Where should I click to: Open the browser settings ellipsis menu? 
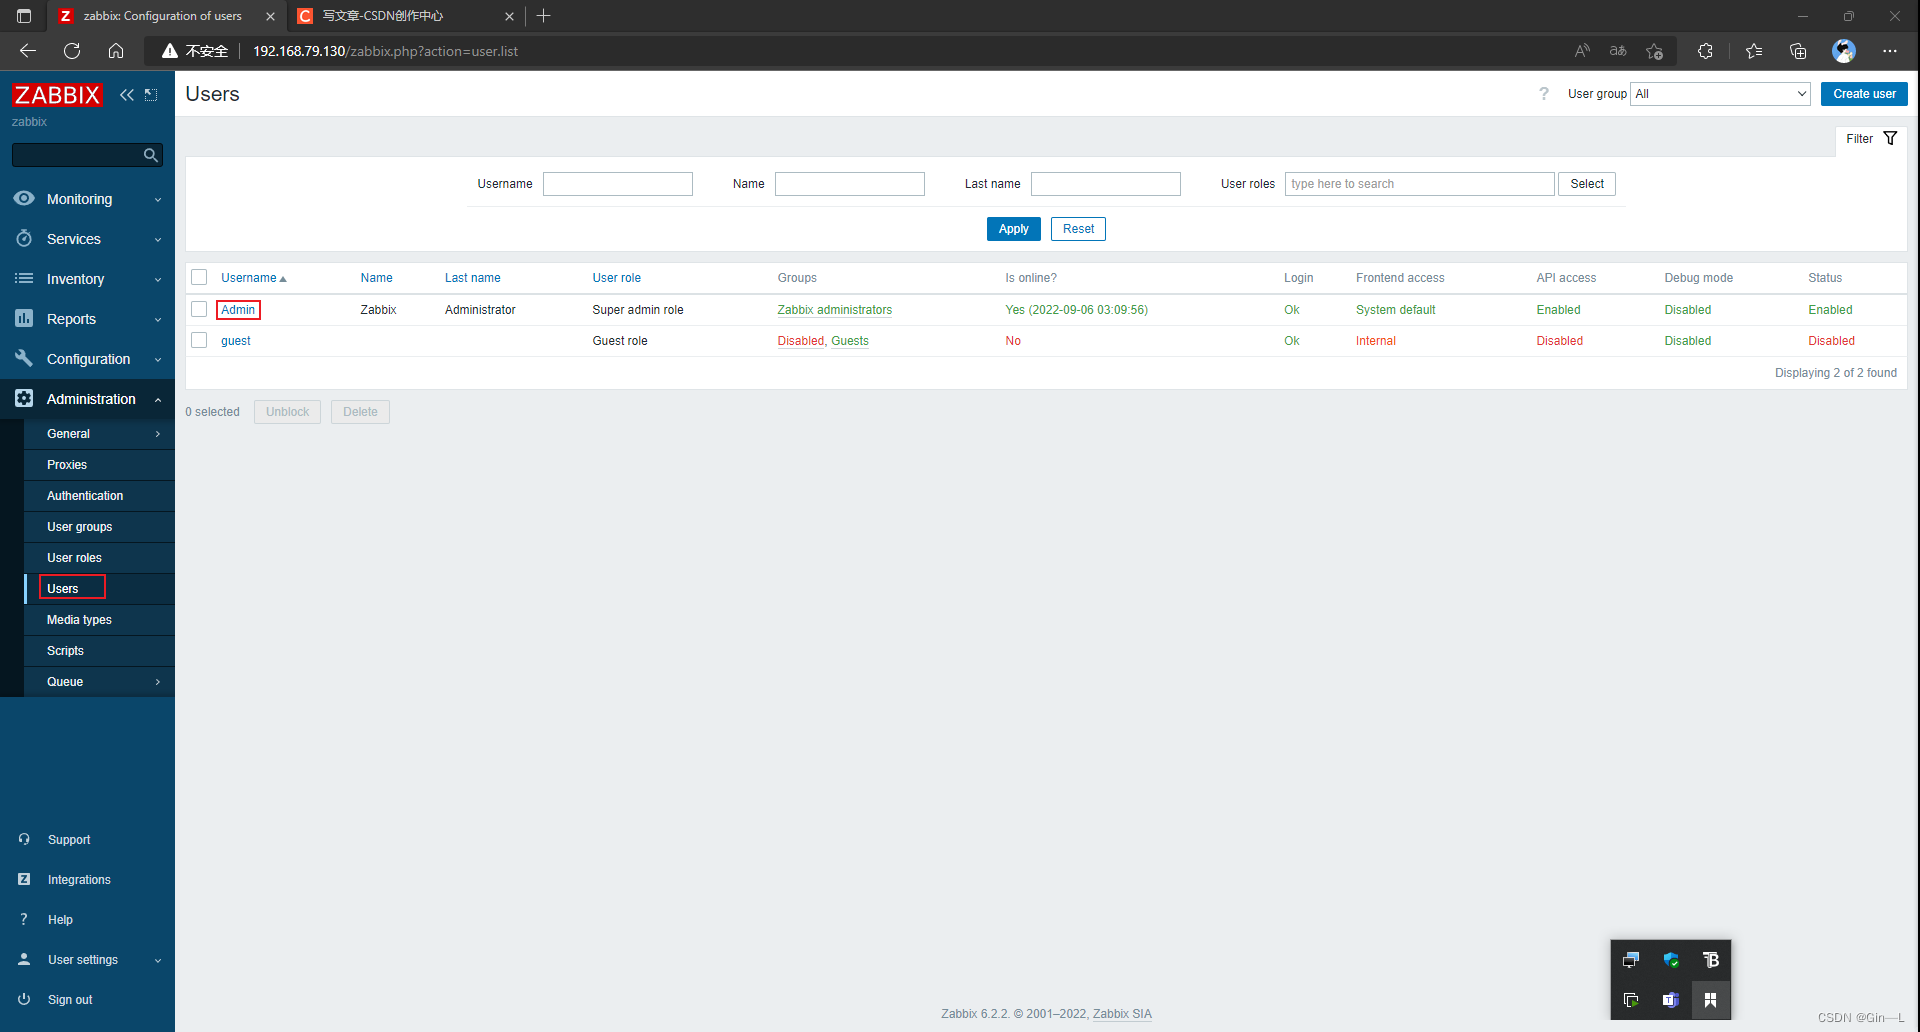[x=1889, y=51]
